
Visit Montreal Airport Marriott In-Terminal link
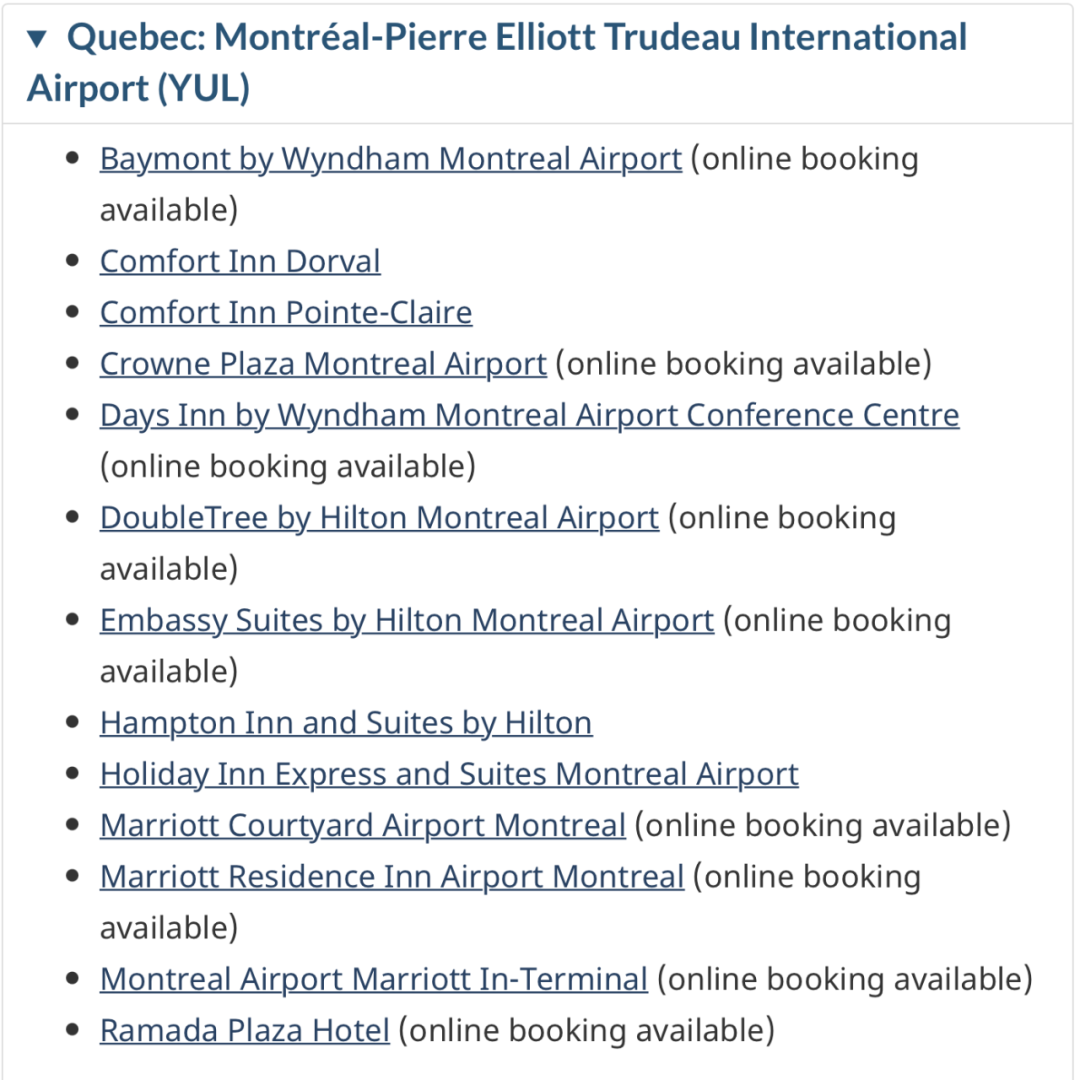click(374, 979)
